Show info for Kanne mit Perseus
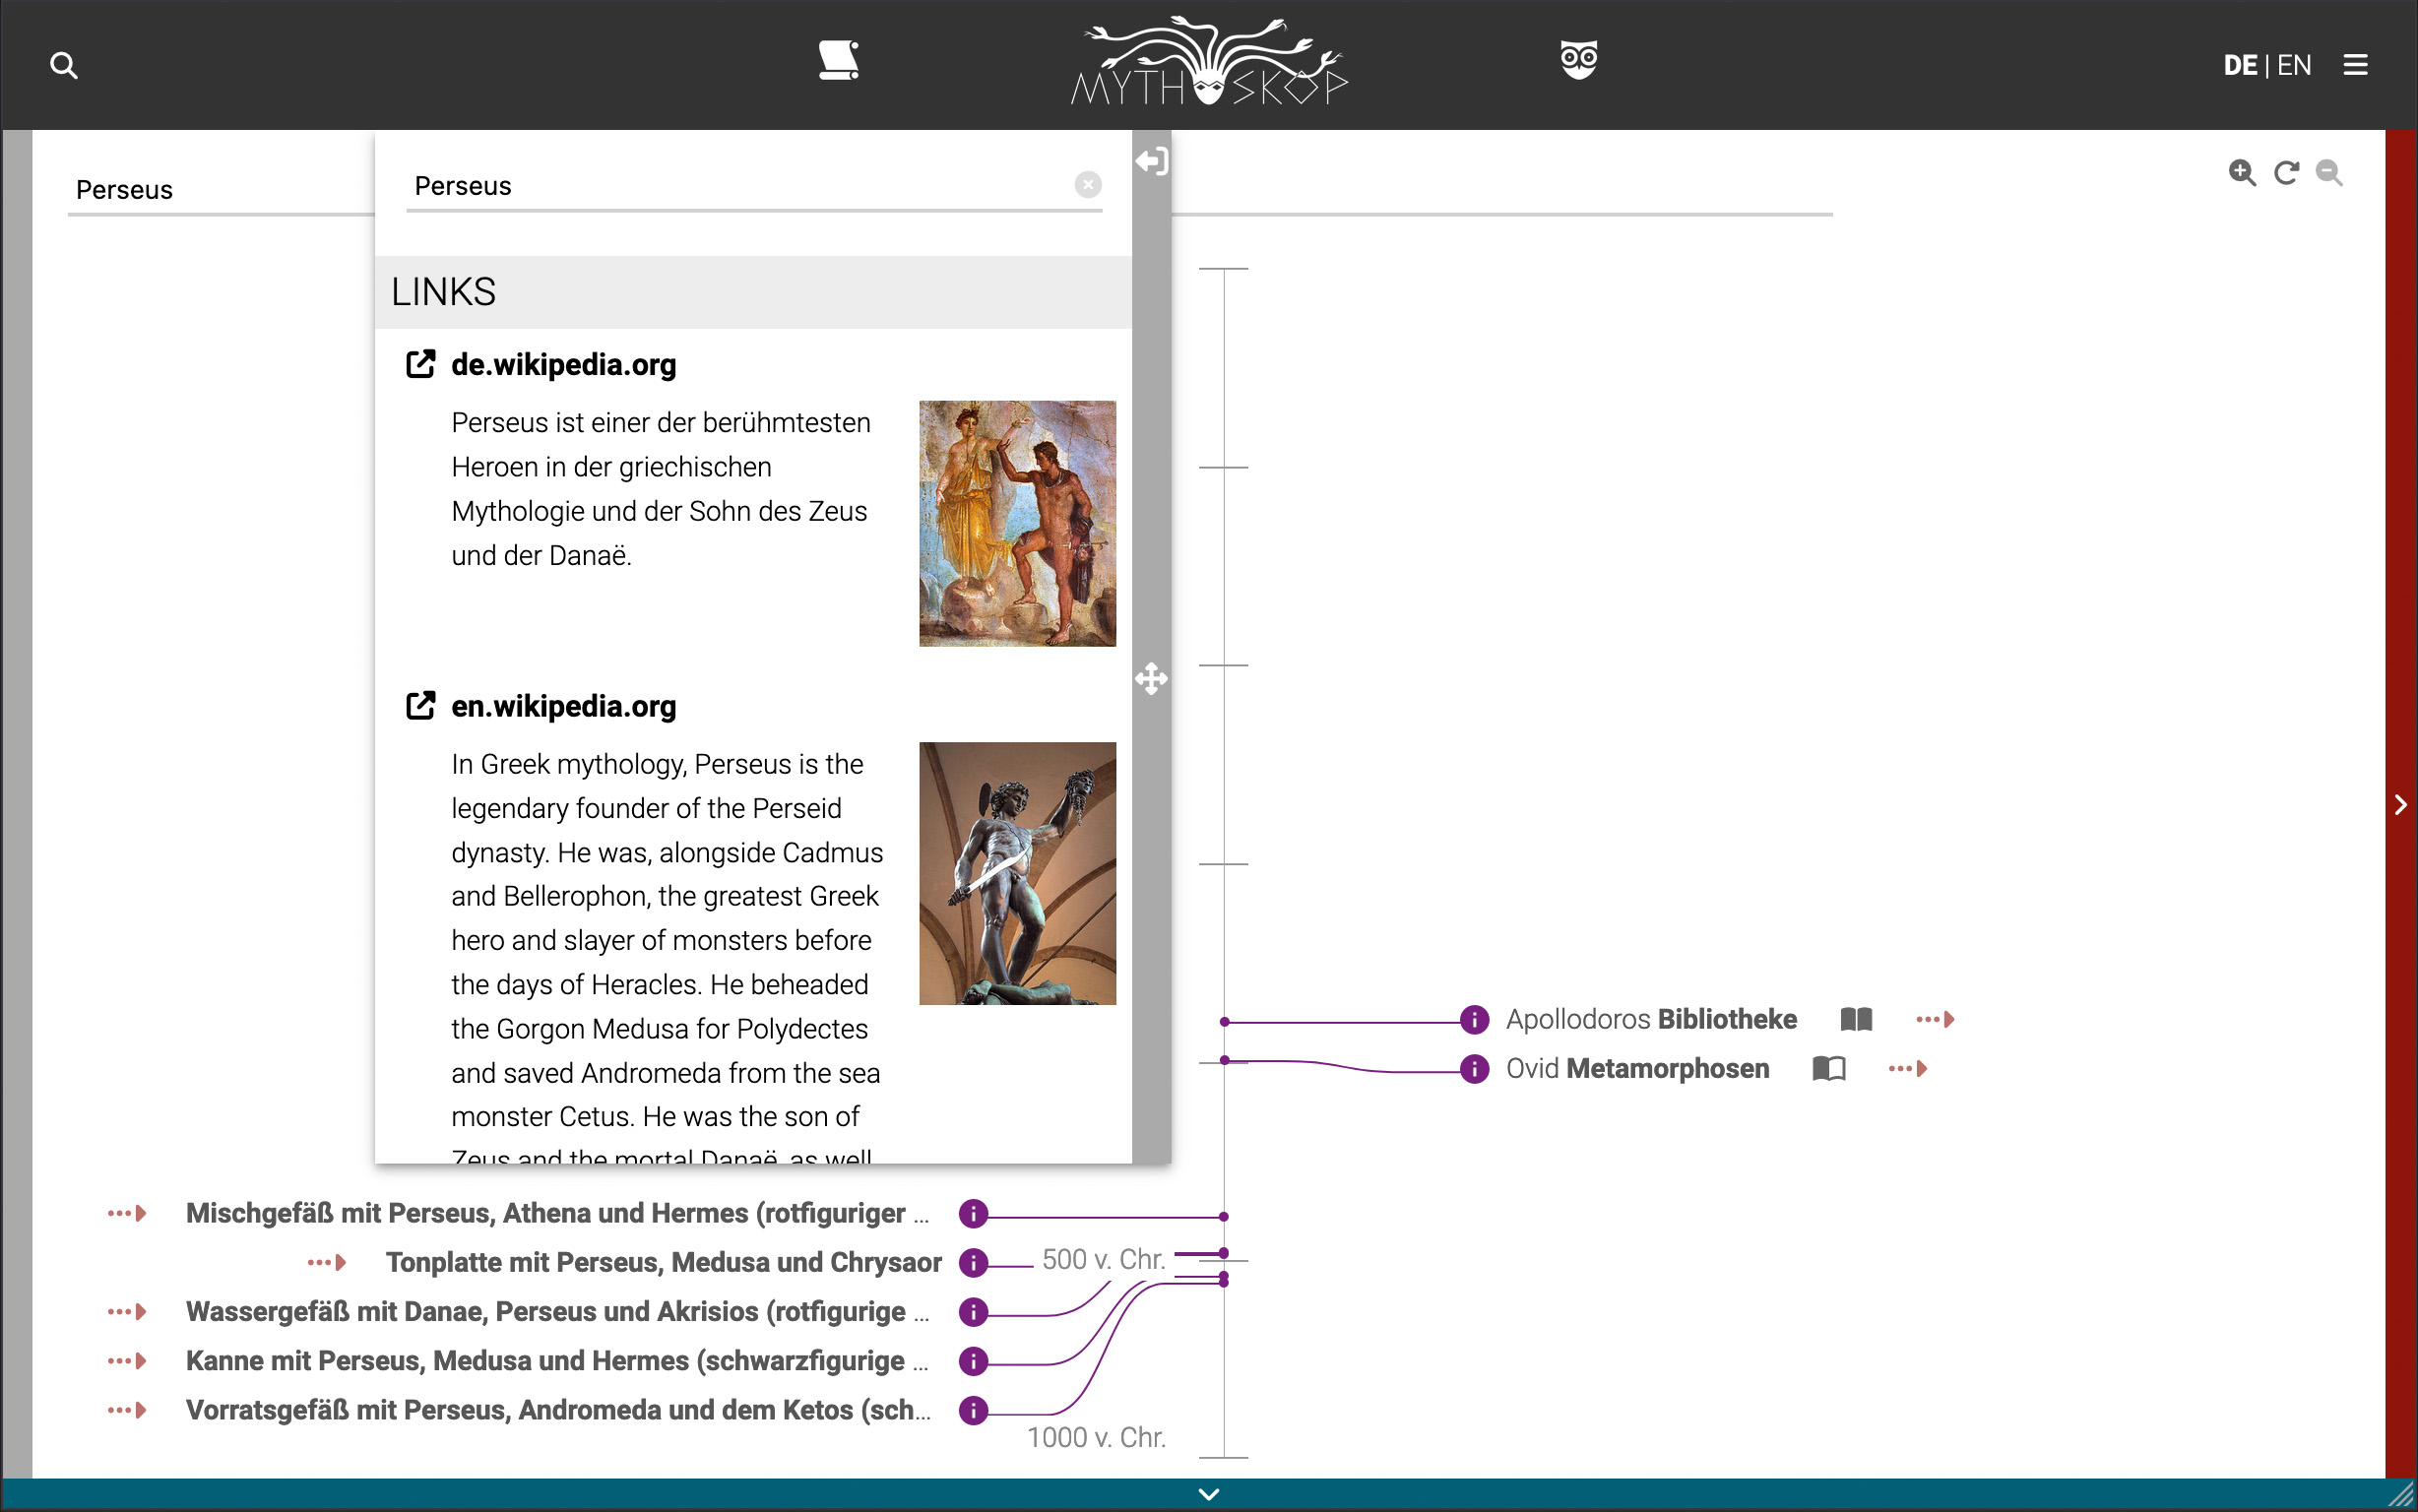The width and height of the screenshot is (2418, 1512). (x=973, y=1361)
